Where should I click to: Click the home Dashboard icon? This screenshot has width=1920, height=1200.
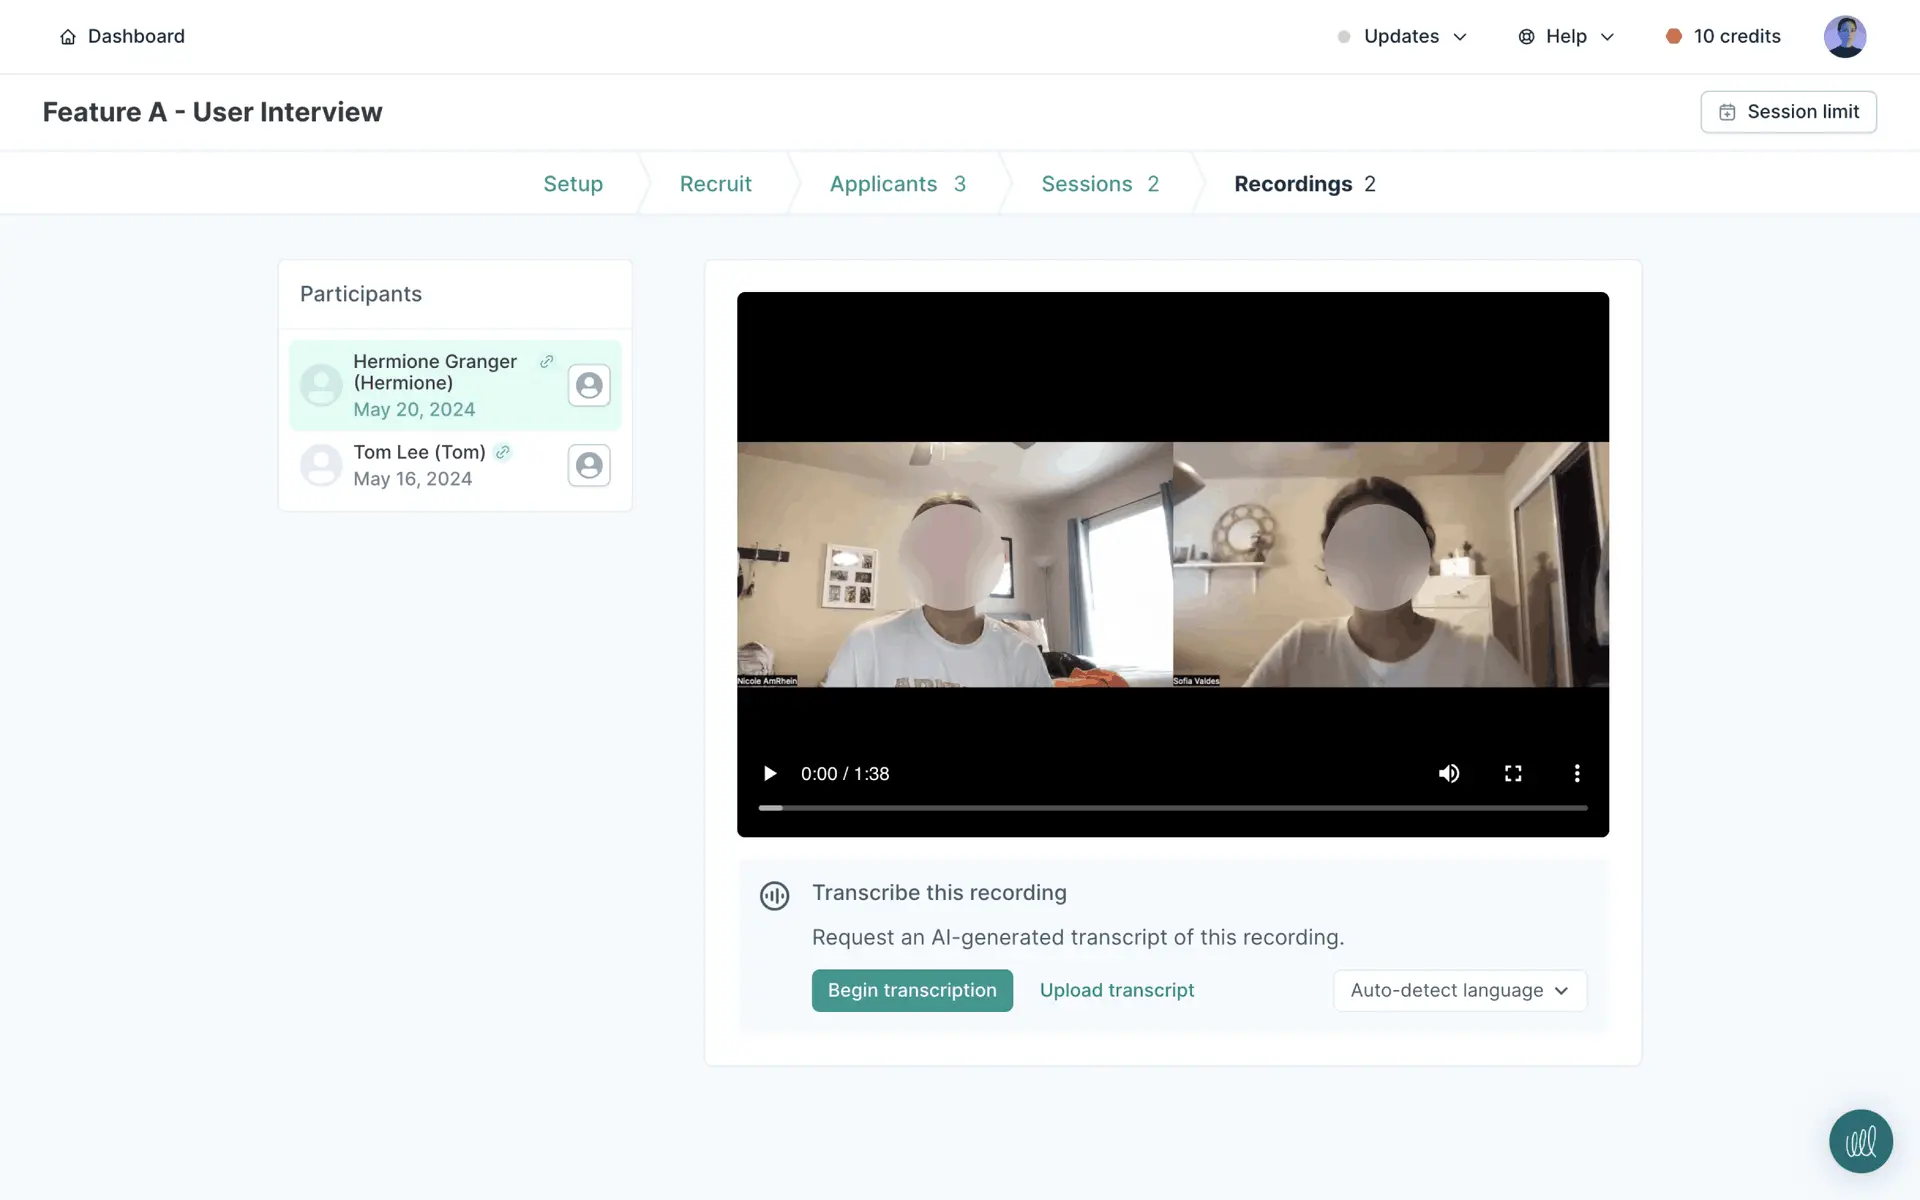coord(68,37)
